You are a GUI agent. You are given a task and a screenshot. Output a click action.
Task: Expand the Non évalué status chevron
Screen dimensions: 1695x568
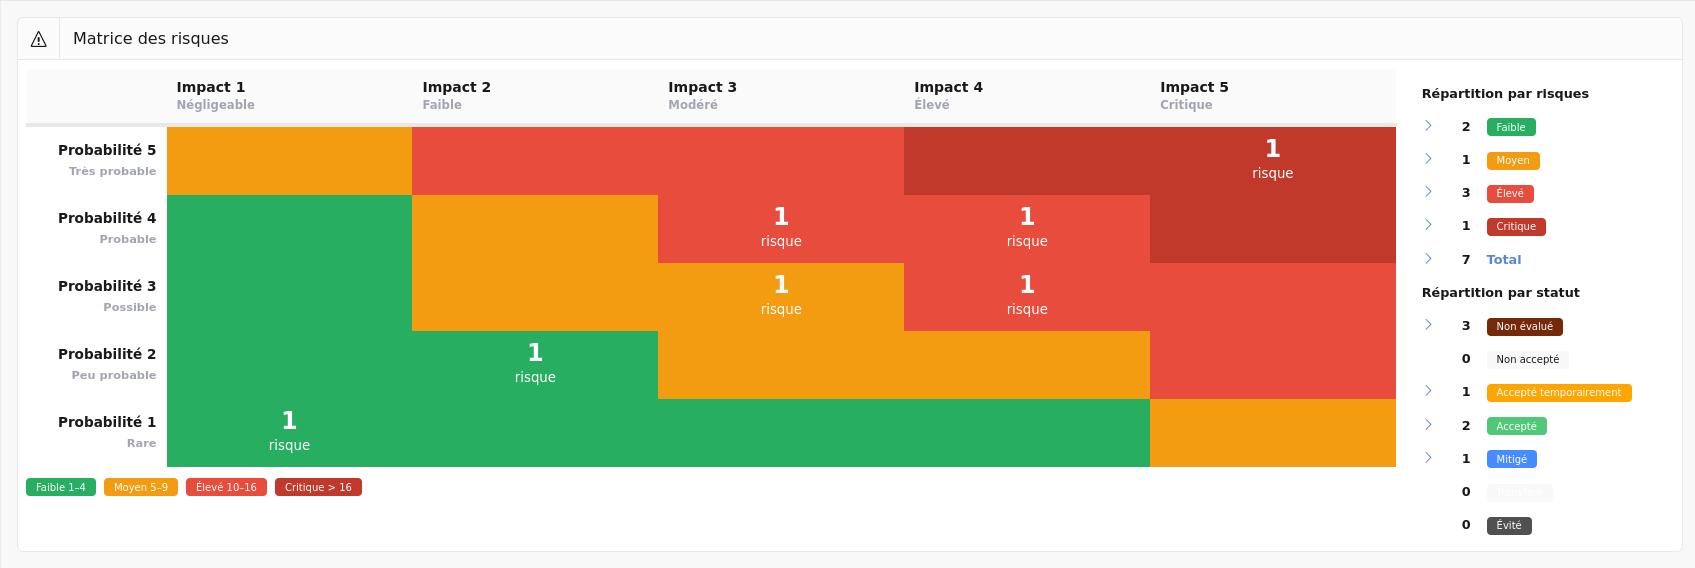1428,325
